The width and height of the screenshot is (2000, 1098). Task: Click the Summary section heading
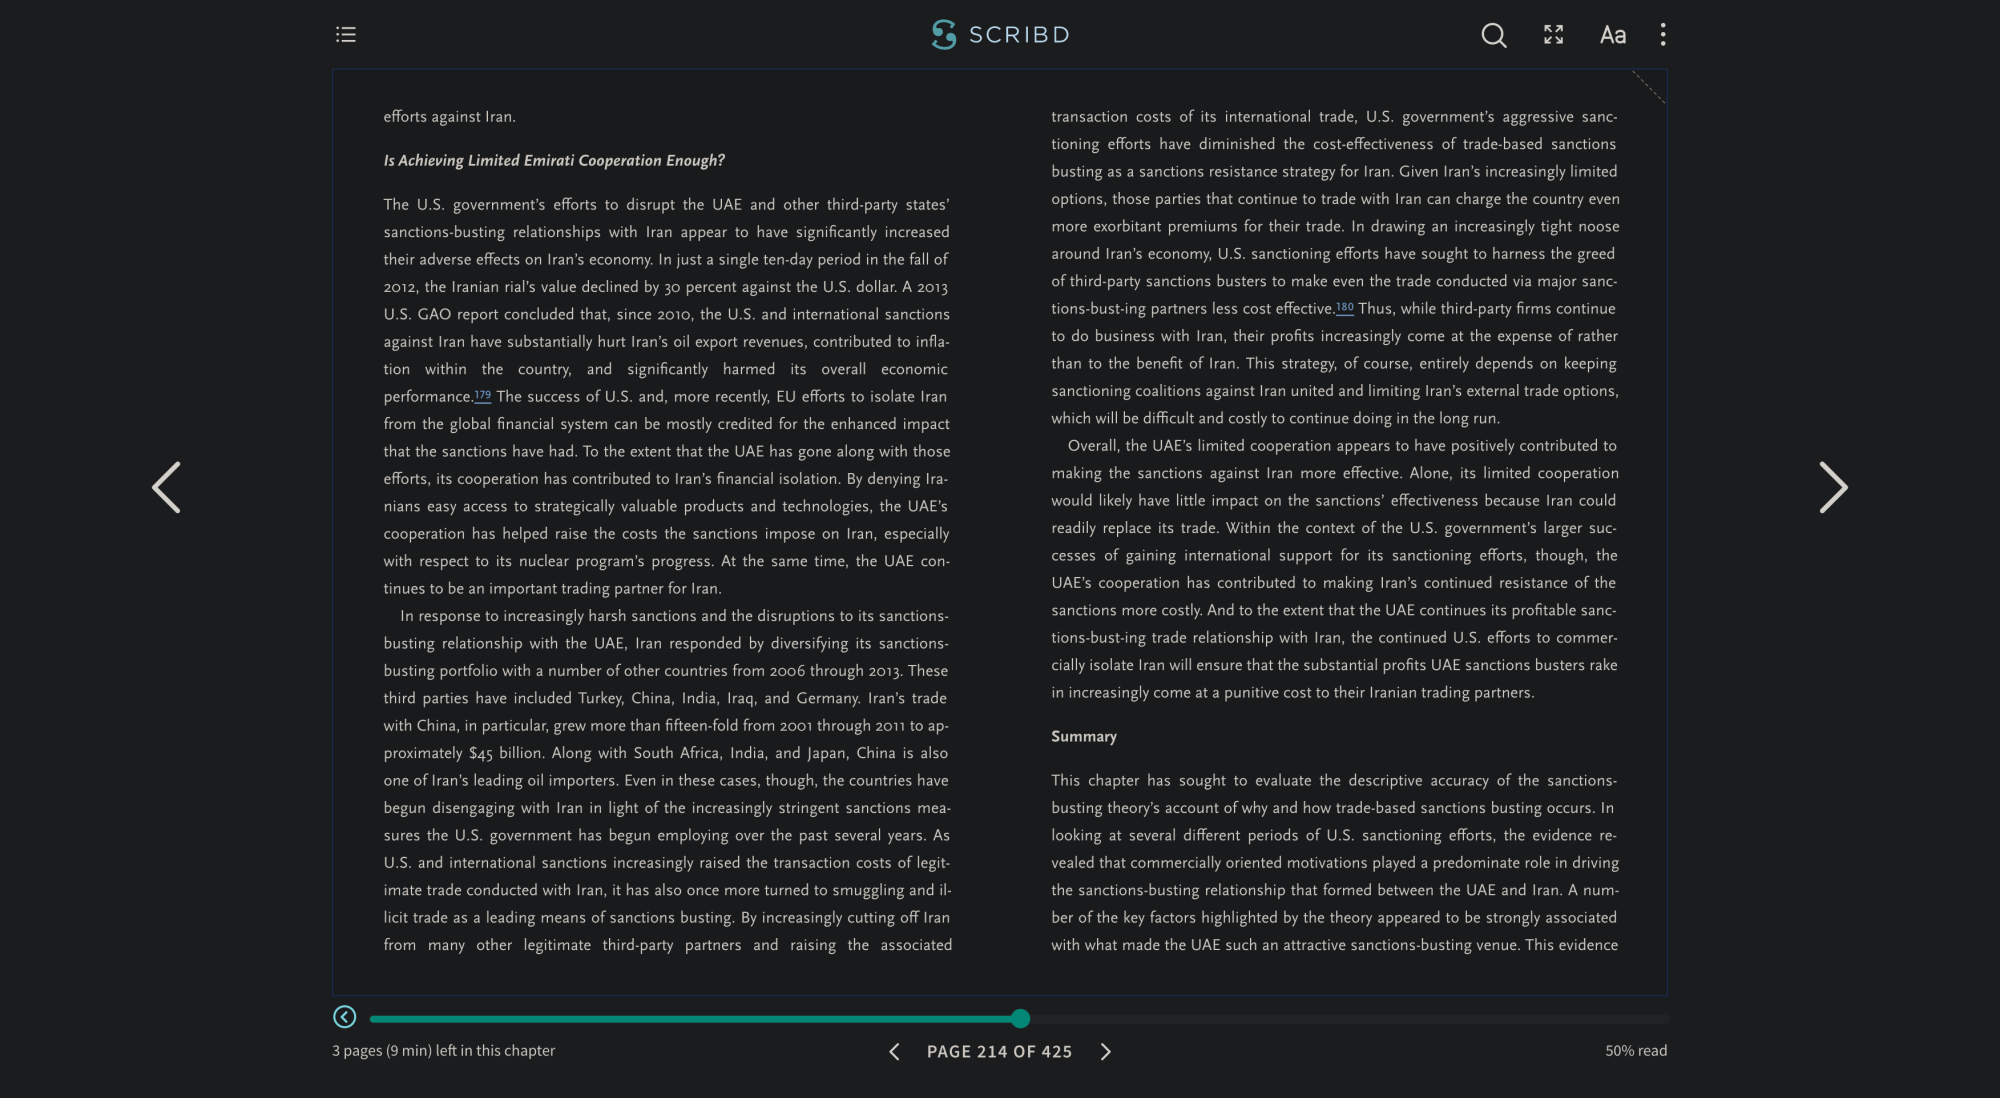click(1083, 736)
